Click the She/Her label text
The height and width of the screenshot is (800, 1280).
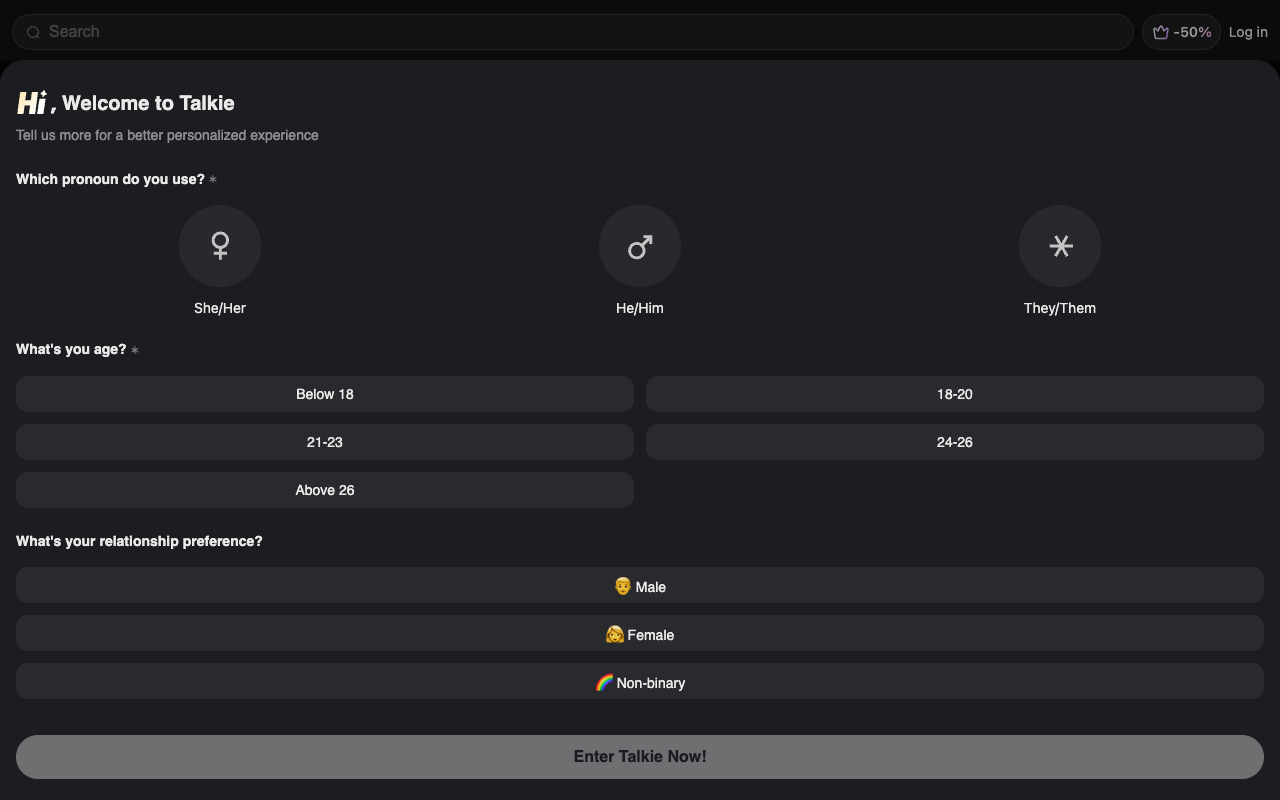[220, 308]
